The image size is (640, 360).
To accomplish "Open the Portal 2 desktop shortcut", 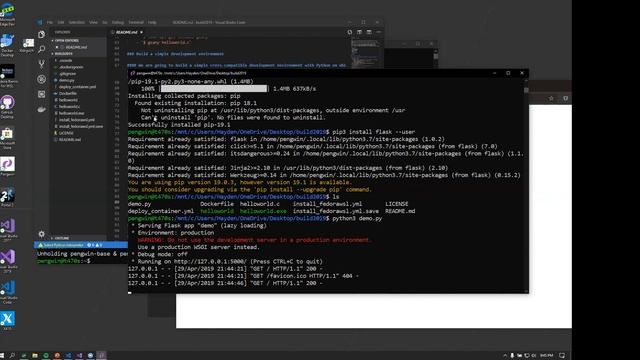I will (x=7, y=198).
